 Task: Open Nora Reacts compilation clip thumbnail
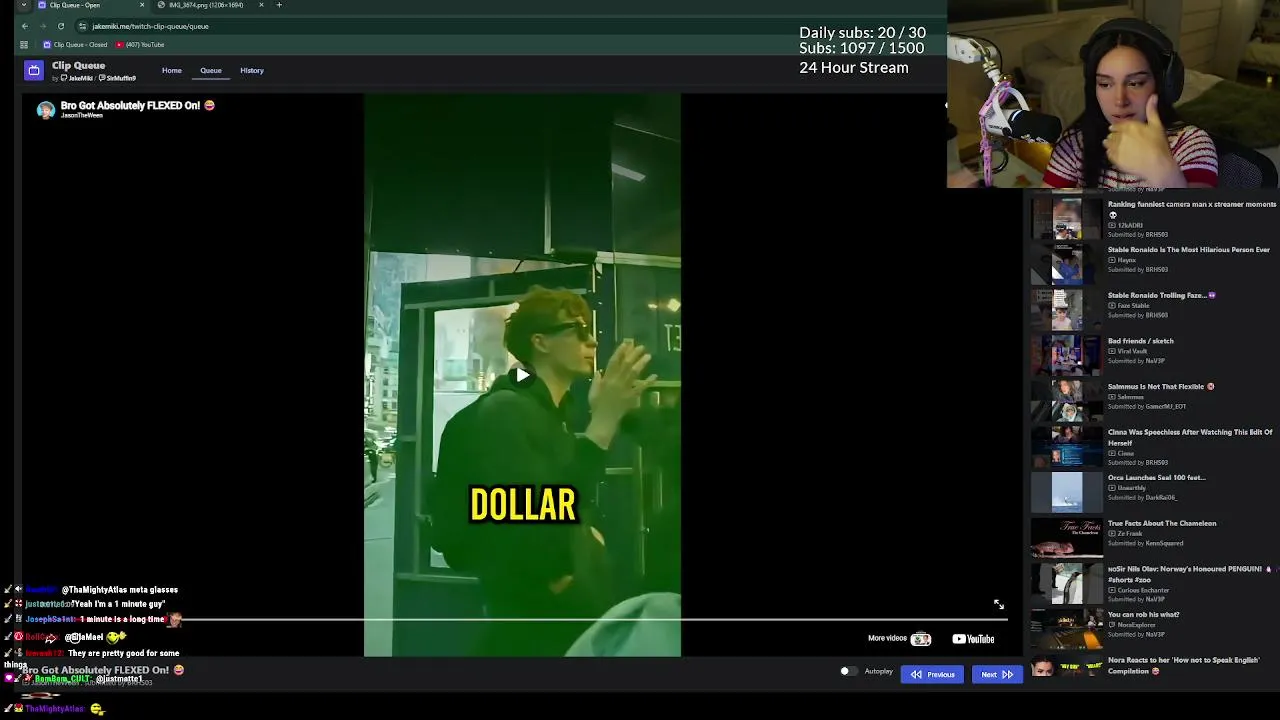tap(1067, 668)
